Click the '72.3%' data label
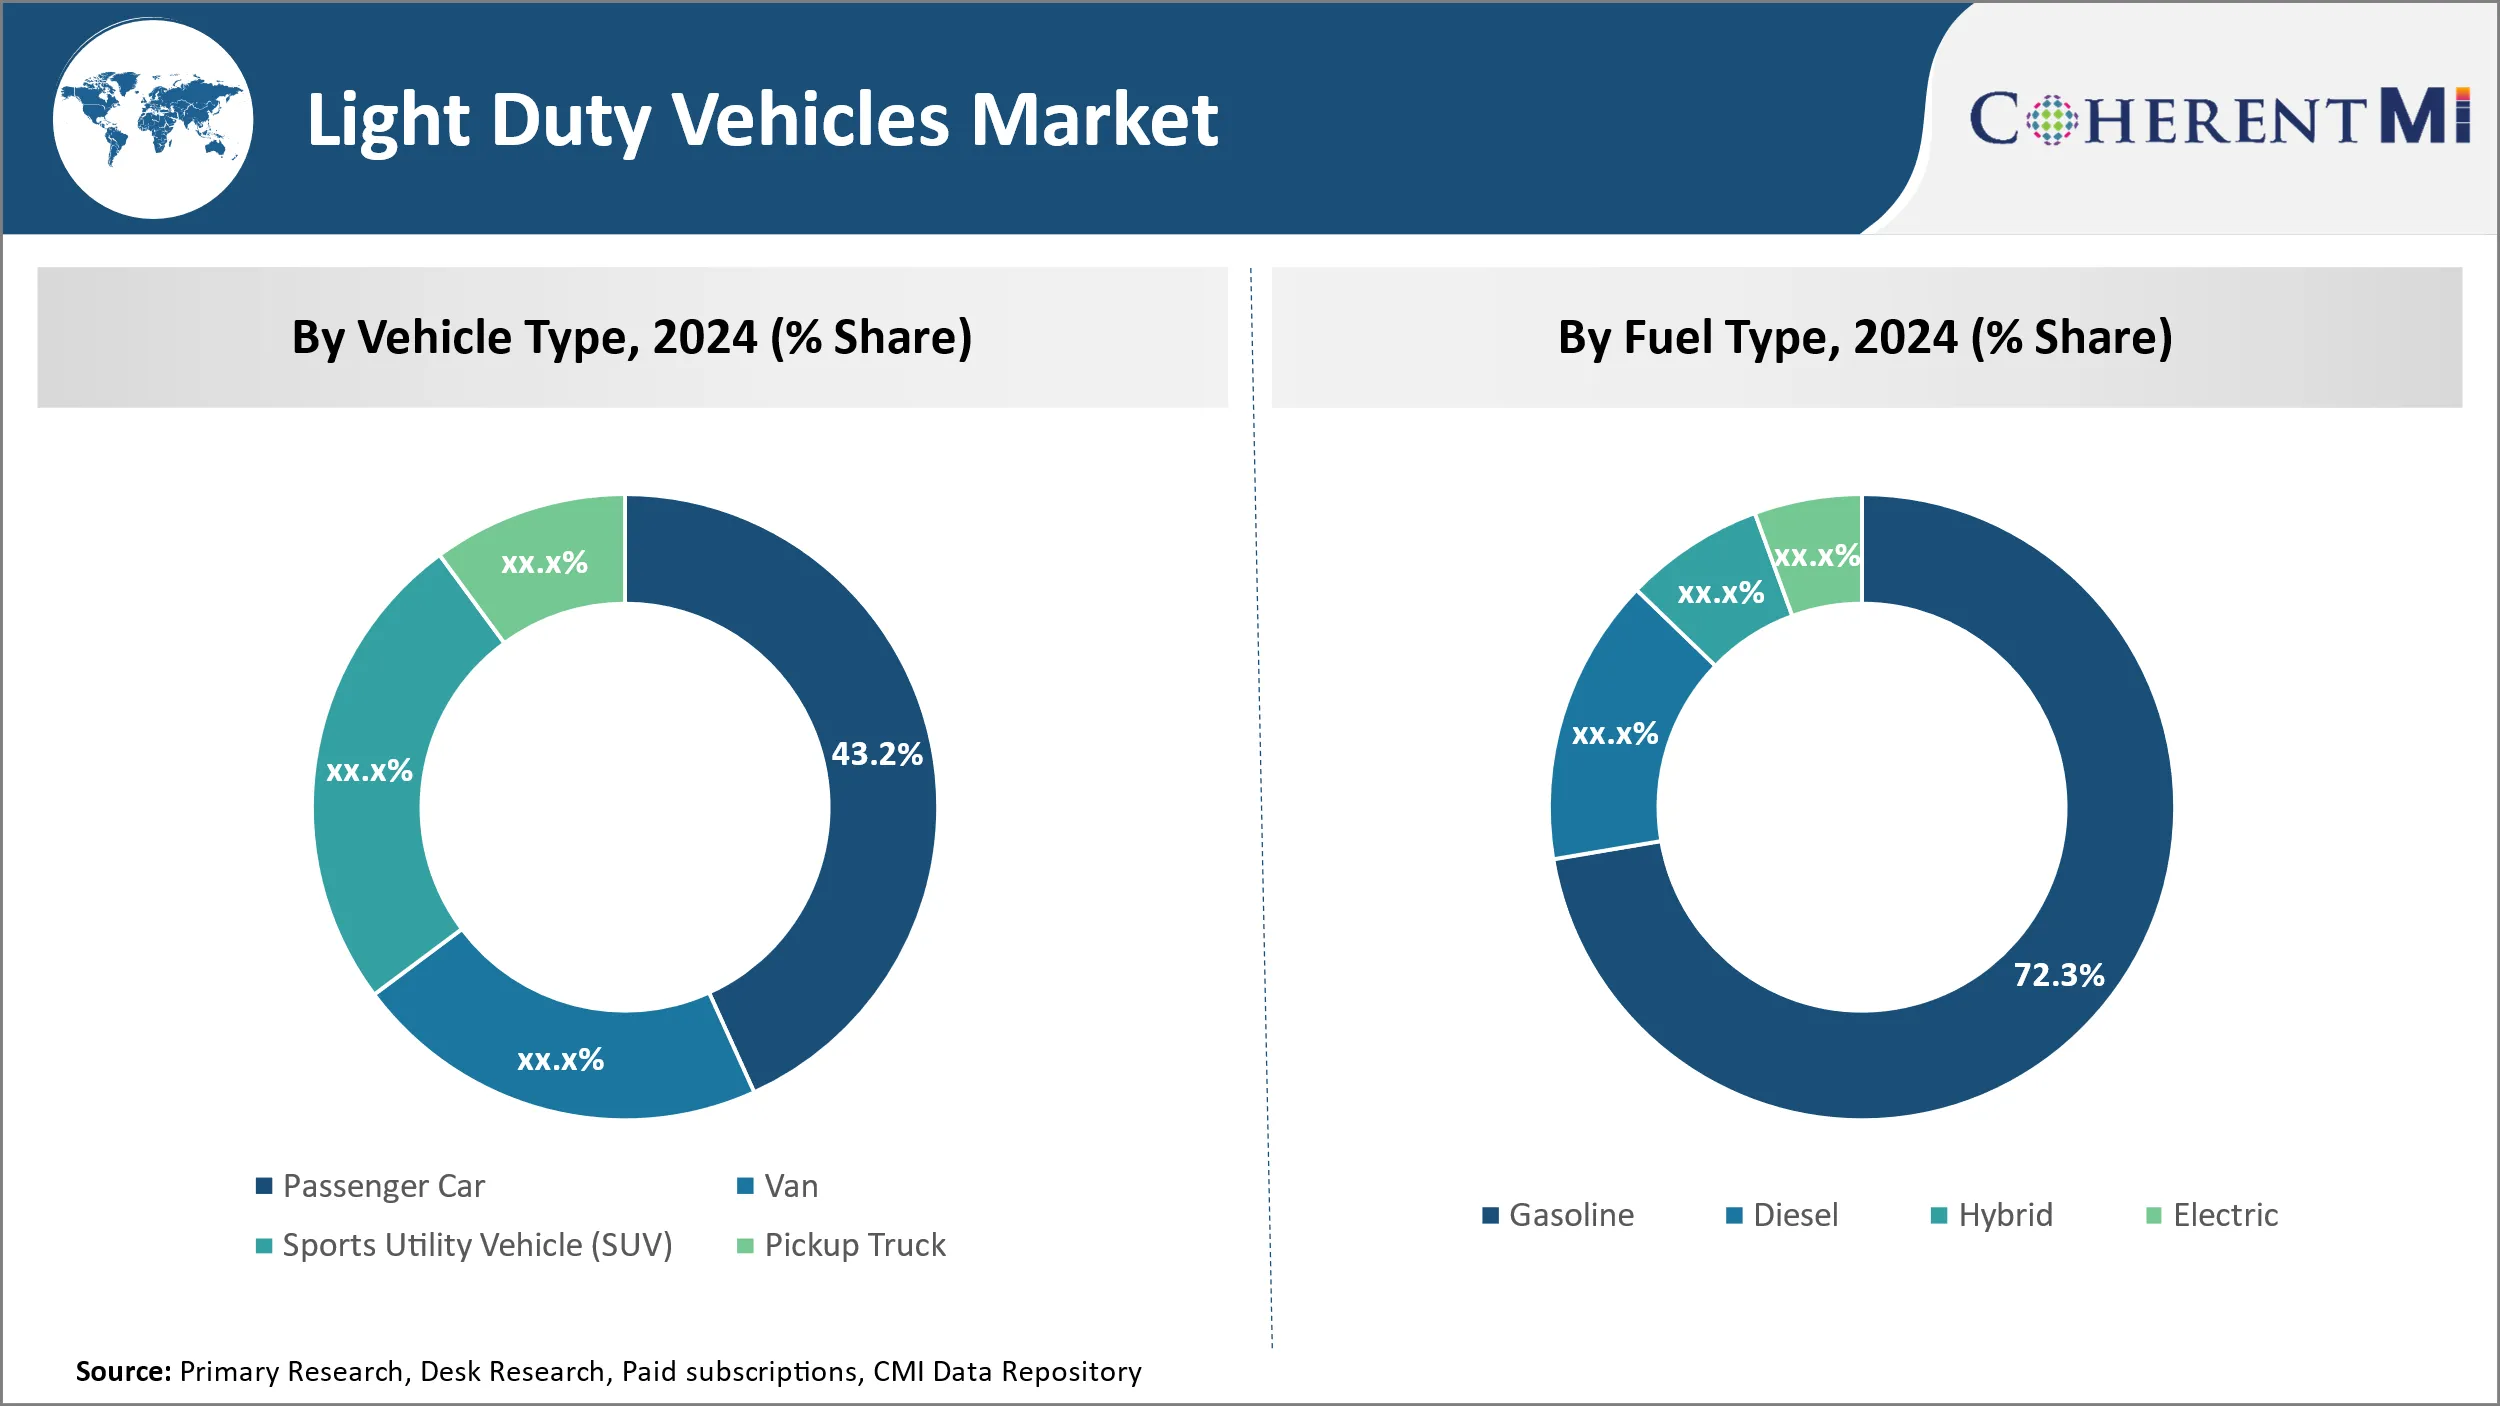 2059,975
